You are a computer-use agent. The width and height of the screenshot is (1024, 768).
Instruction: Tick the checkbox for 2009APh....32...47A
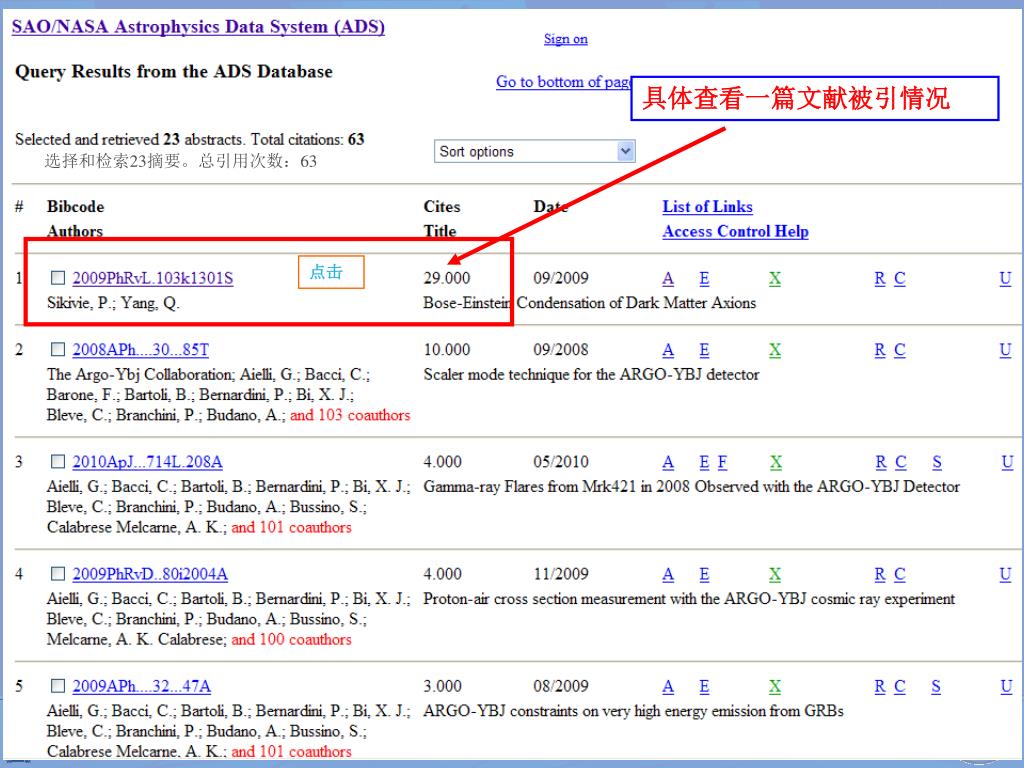pyautogui.click(x=58, y=686)
